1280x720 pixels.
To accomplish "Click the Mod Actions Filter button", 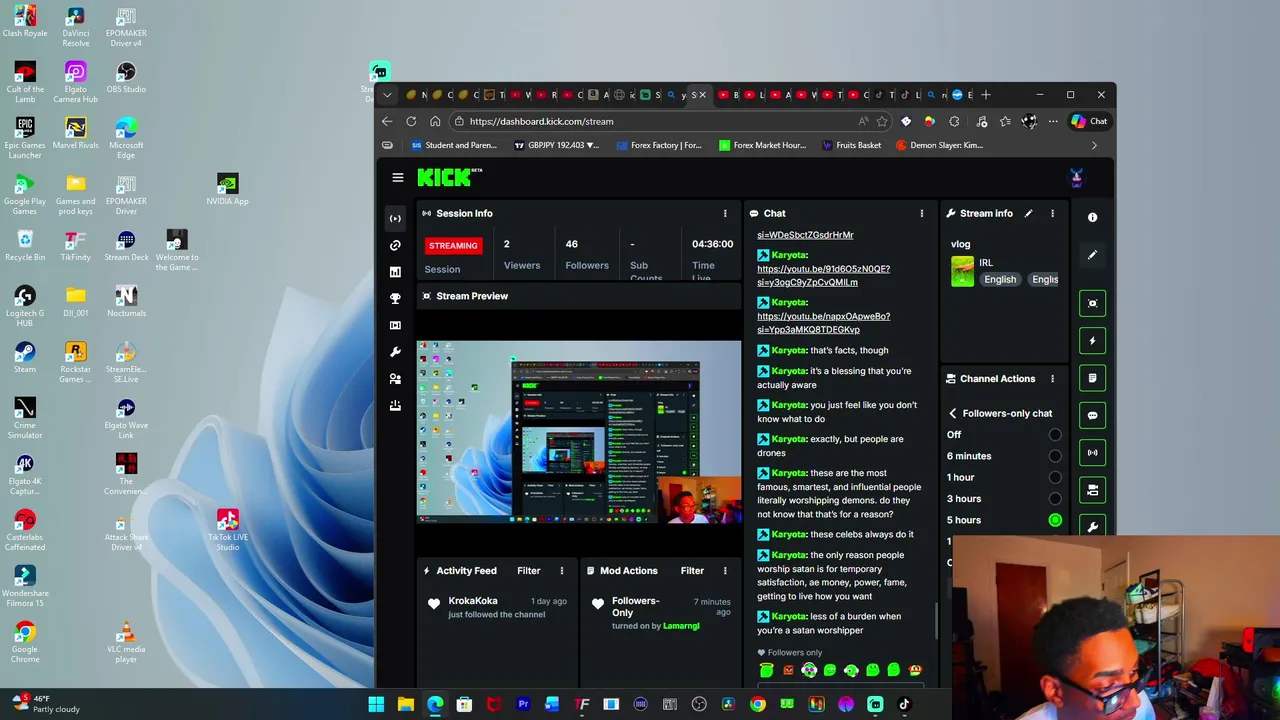I will tap(692, 571).
